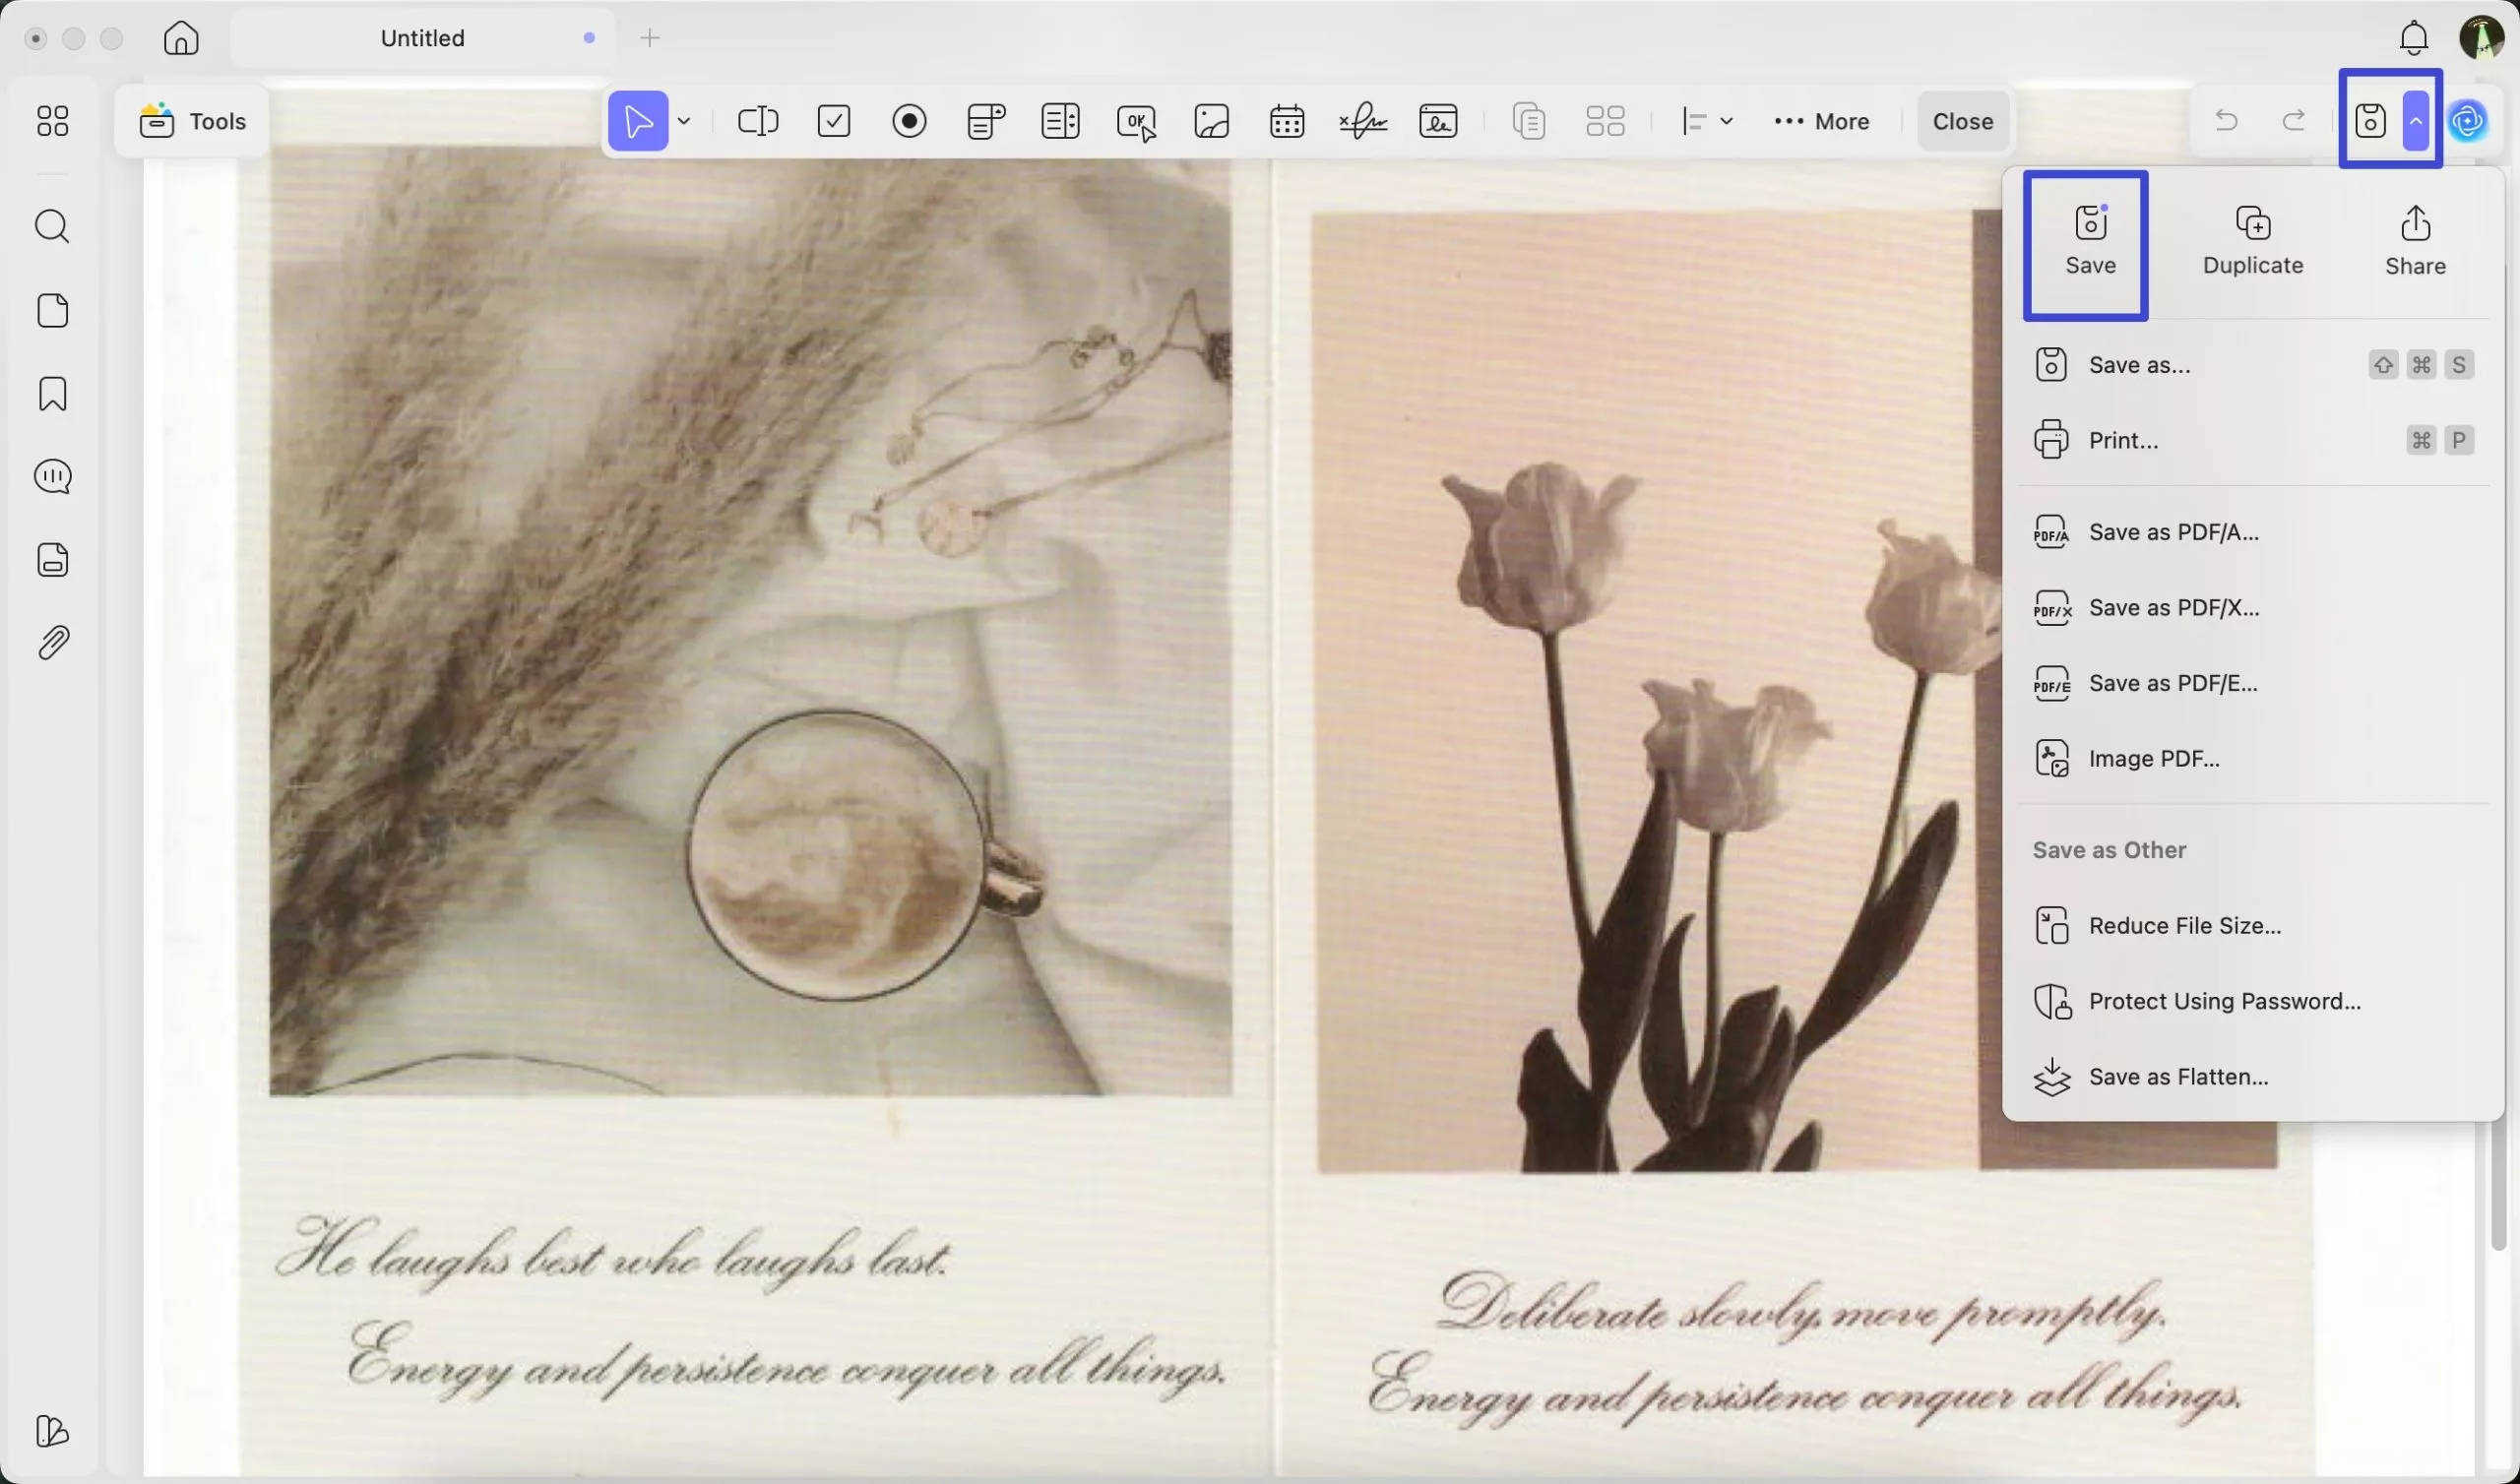Collapse the save options chevron
The width and height of the screenshot is (2520, 1484).
pyautogui.click(x=2415, y=121)
